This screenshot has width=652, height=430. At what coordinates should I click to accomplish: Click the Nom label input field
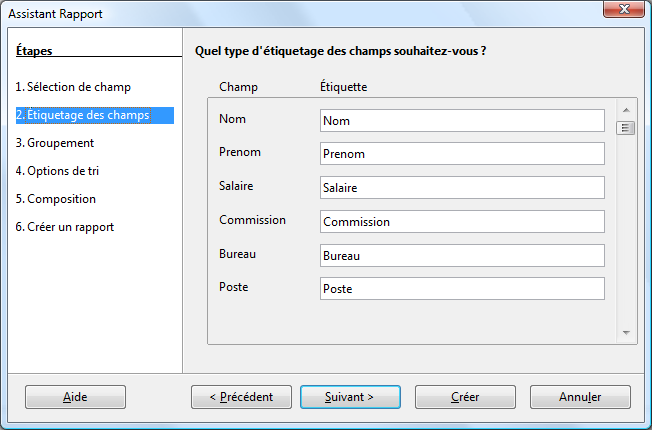(462, 121)
